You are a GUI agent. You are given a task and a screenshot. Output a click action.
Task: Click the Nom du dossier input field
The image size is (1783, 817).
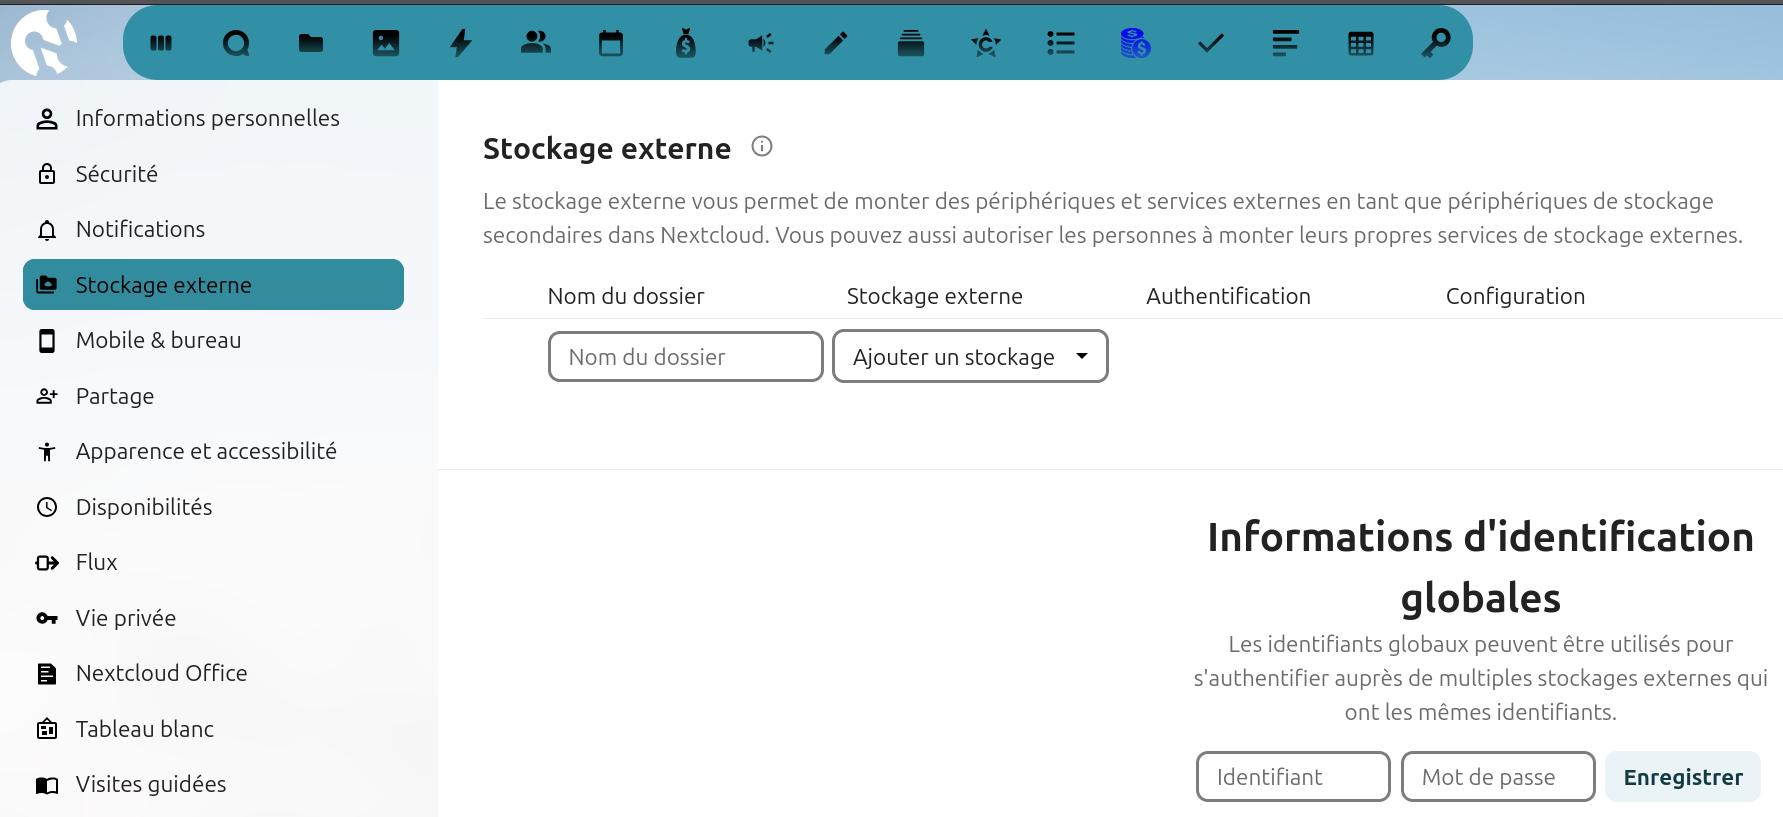click(686, 357)
